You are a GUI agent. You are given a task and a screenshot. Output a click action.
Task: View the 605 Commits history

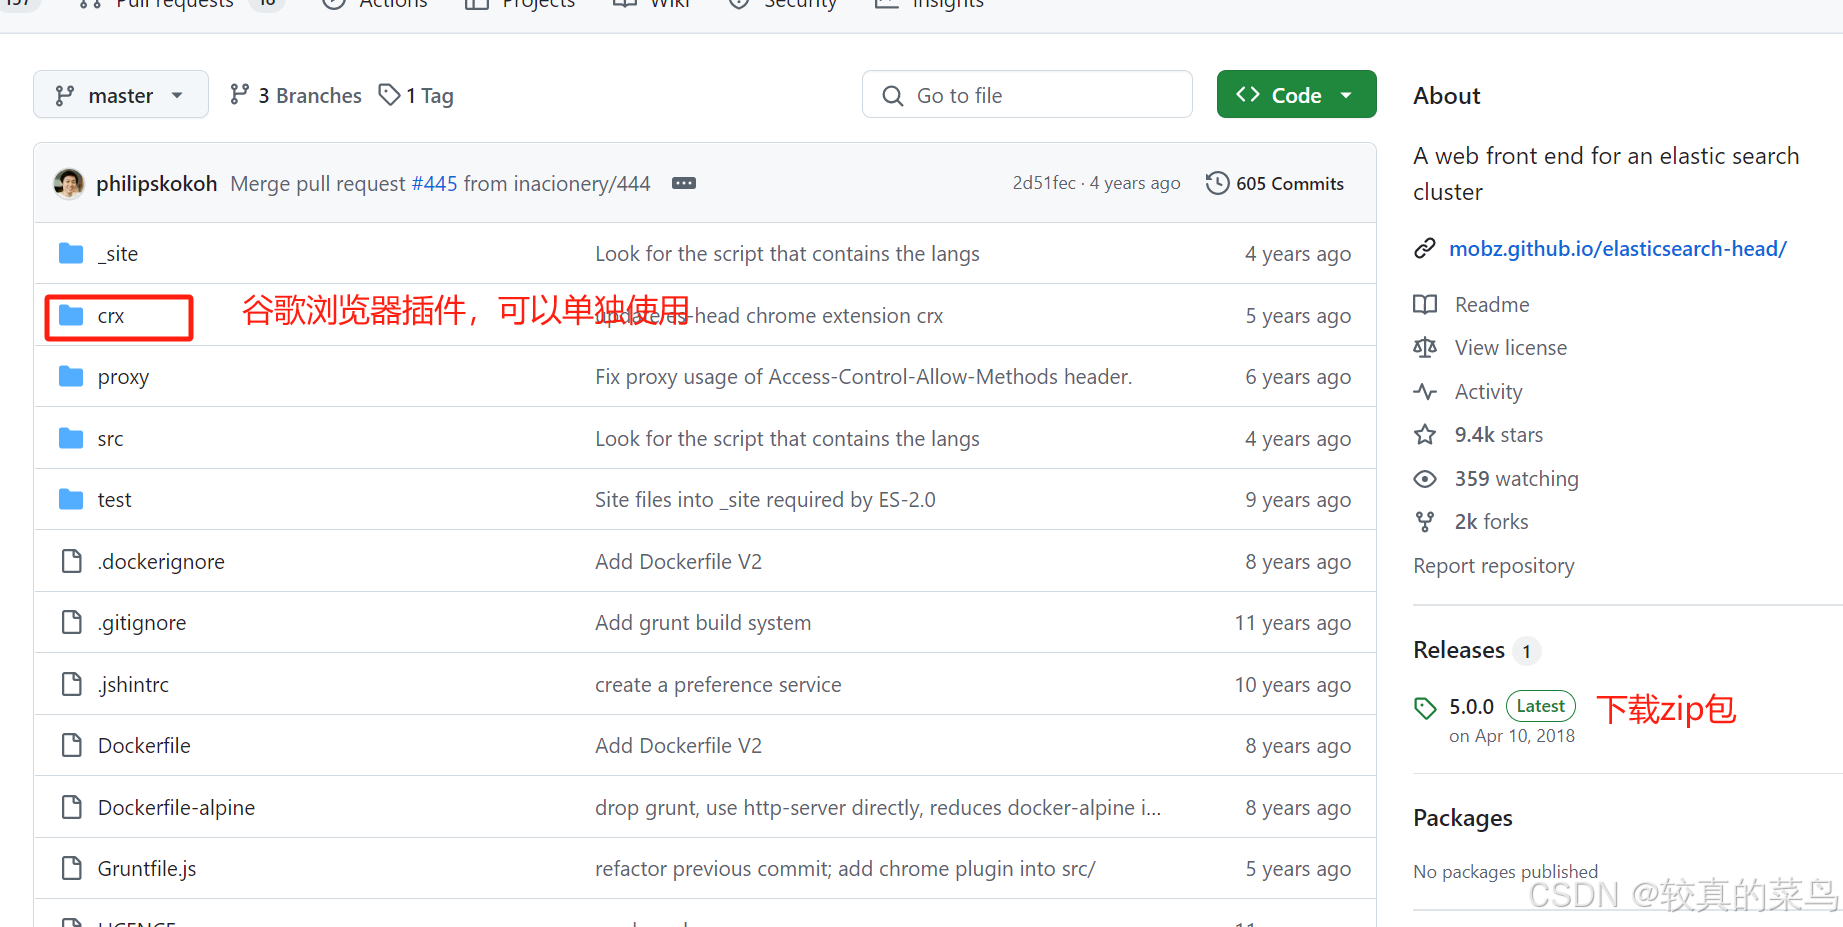(x=1275, y=183)
